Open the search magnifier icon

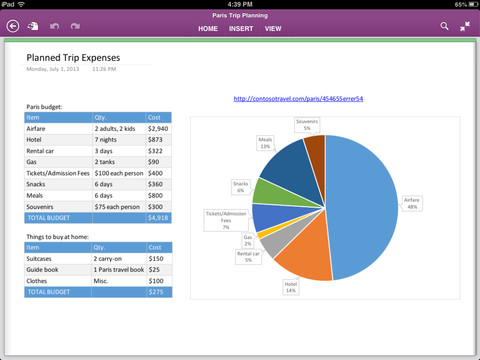coord(444,26)
